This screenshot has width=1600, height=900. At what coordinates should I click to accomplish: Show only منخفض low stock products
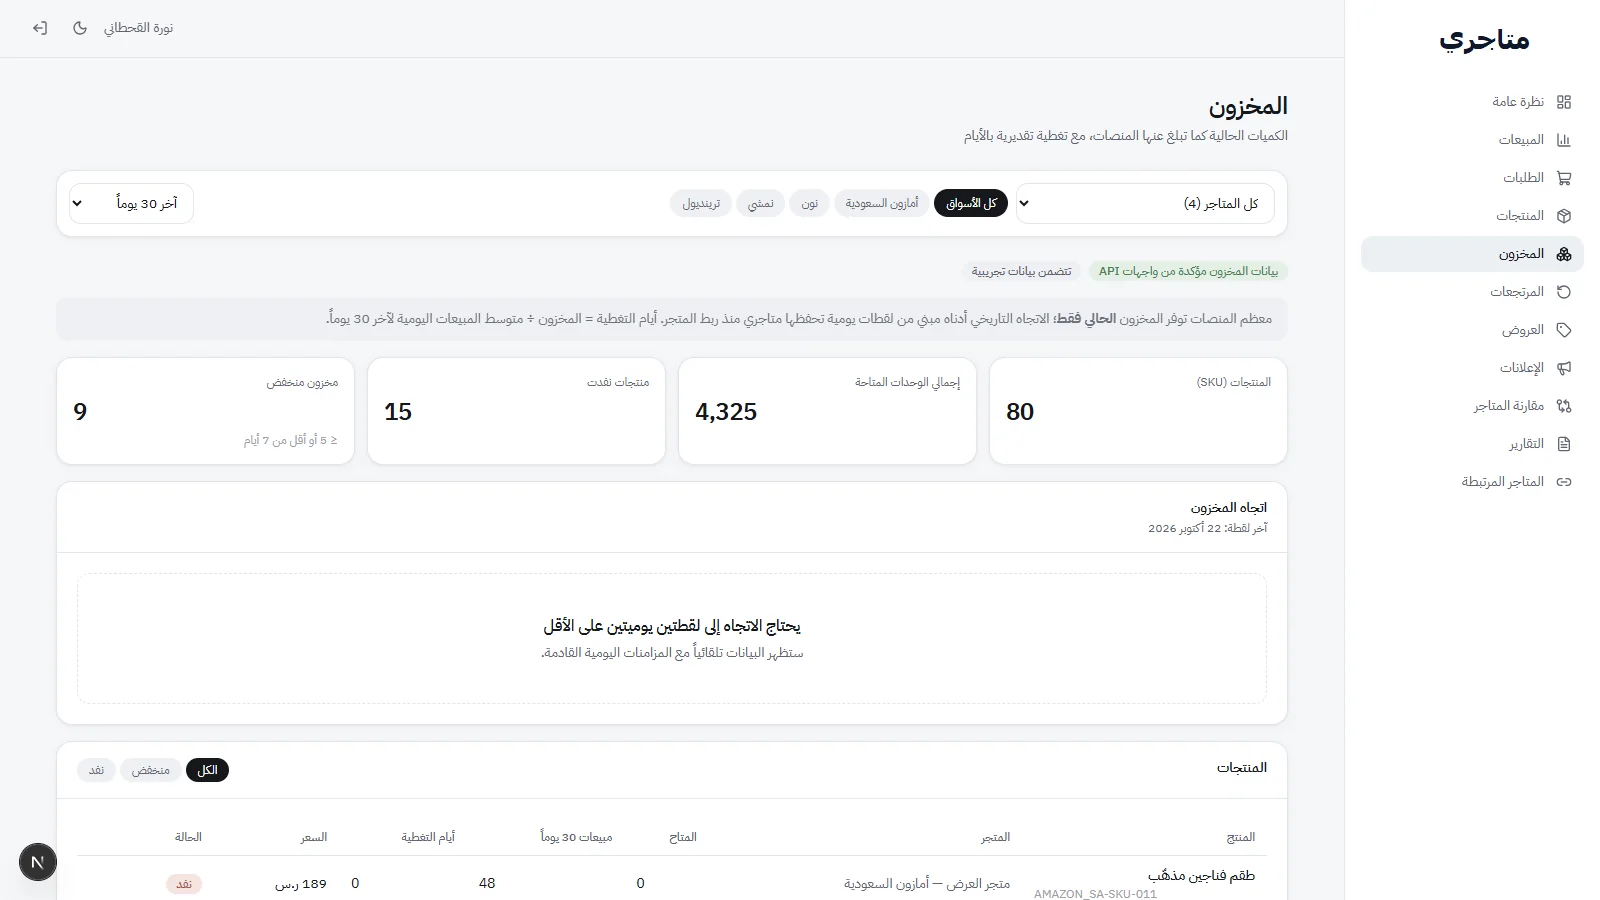(x=151, y=770)
